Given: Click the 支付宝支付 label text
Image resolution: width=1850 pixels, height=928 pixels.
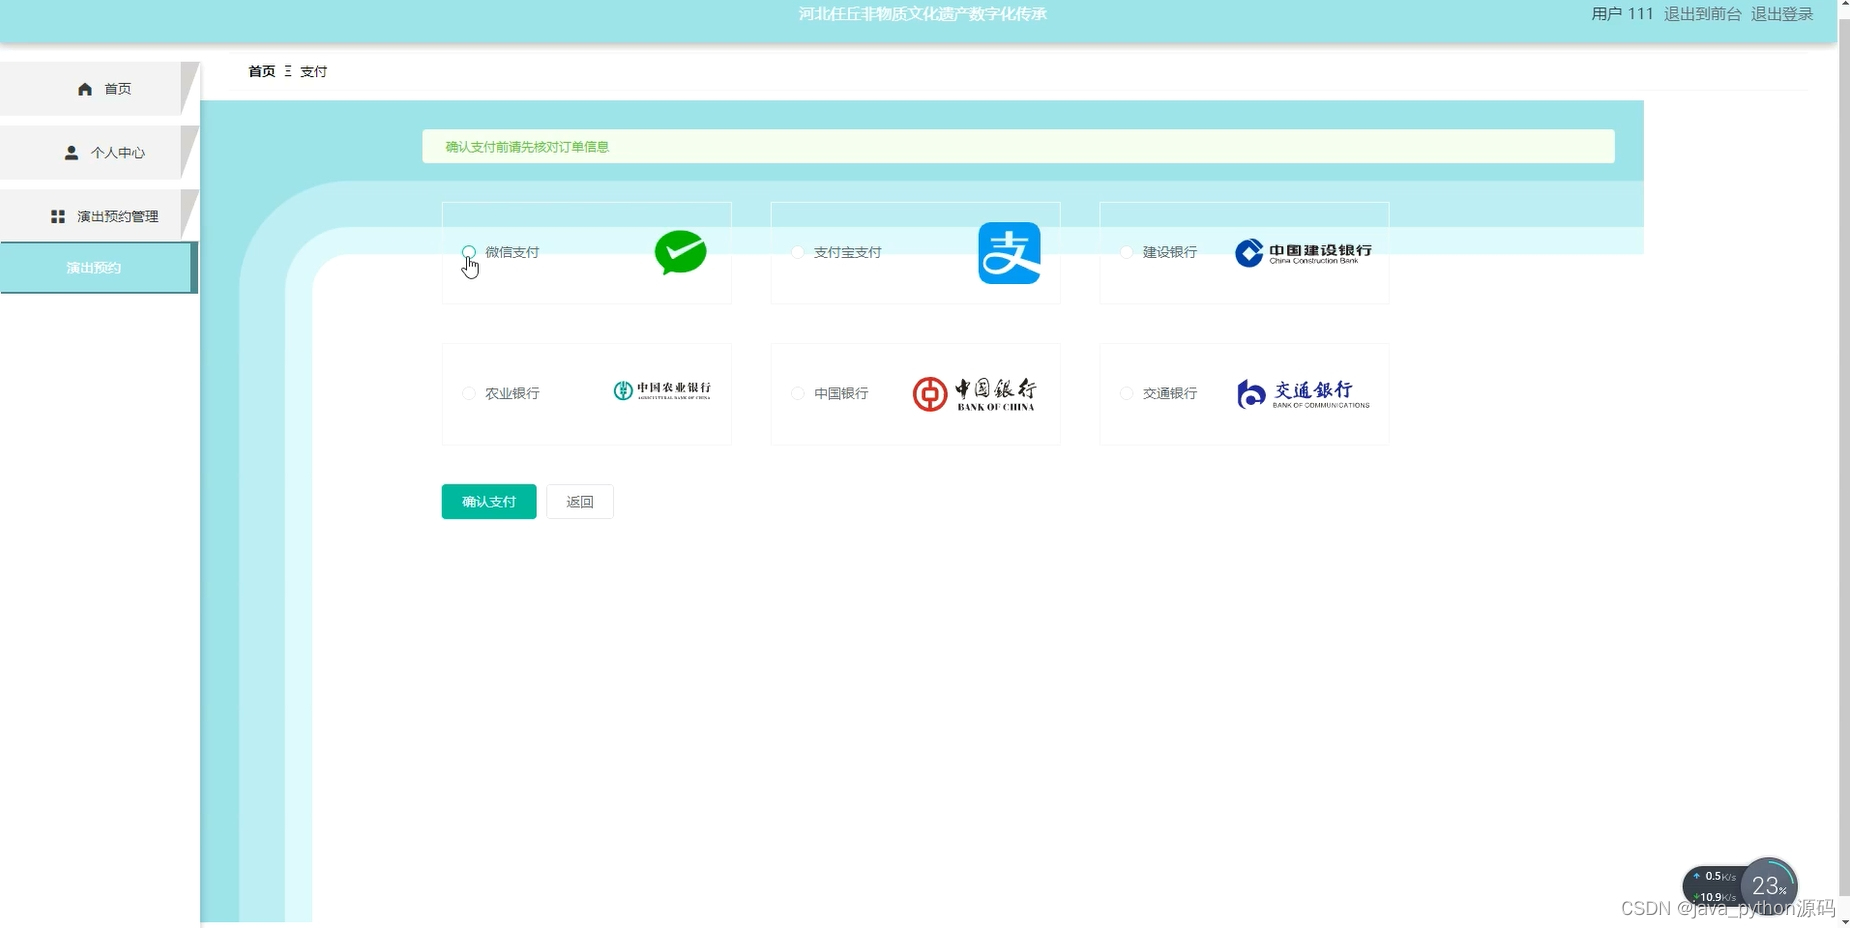Looking at the screenshot, I should (x=848, y=252).
